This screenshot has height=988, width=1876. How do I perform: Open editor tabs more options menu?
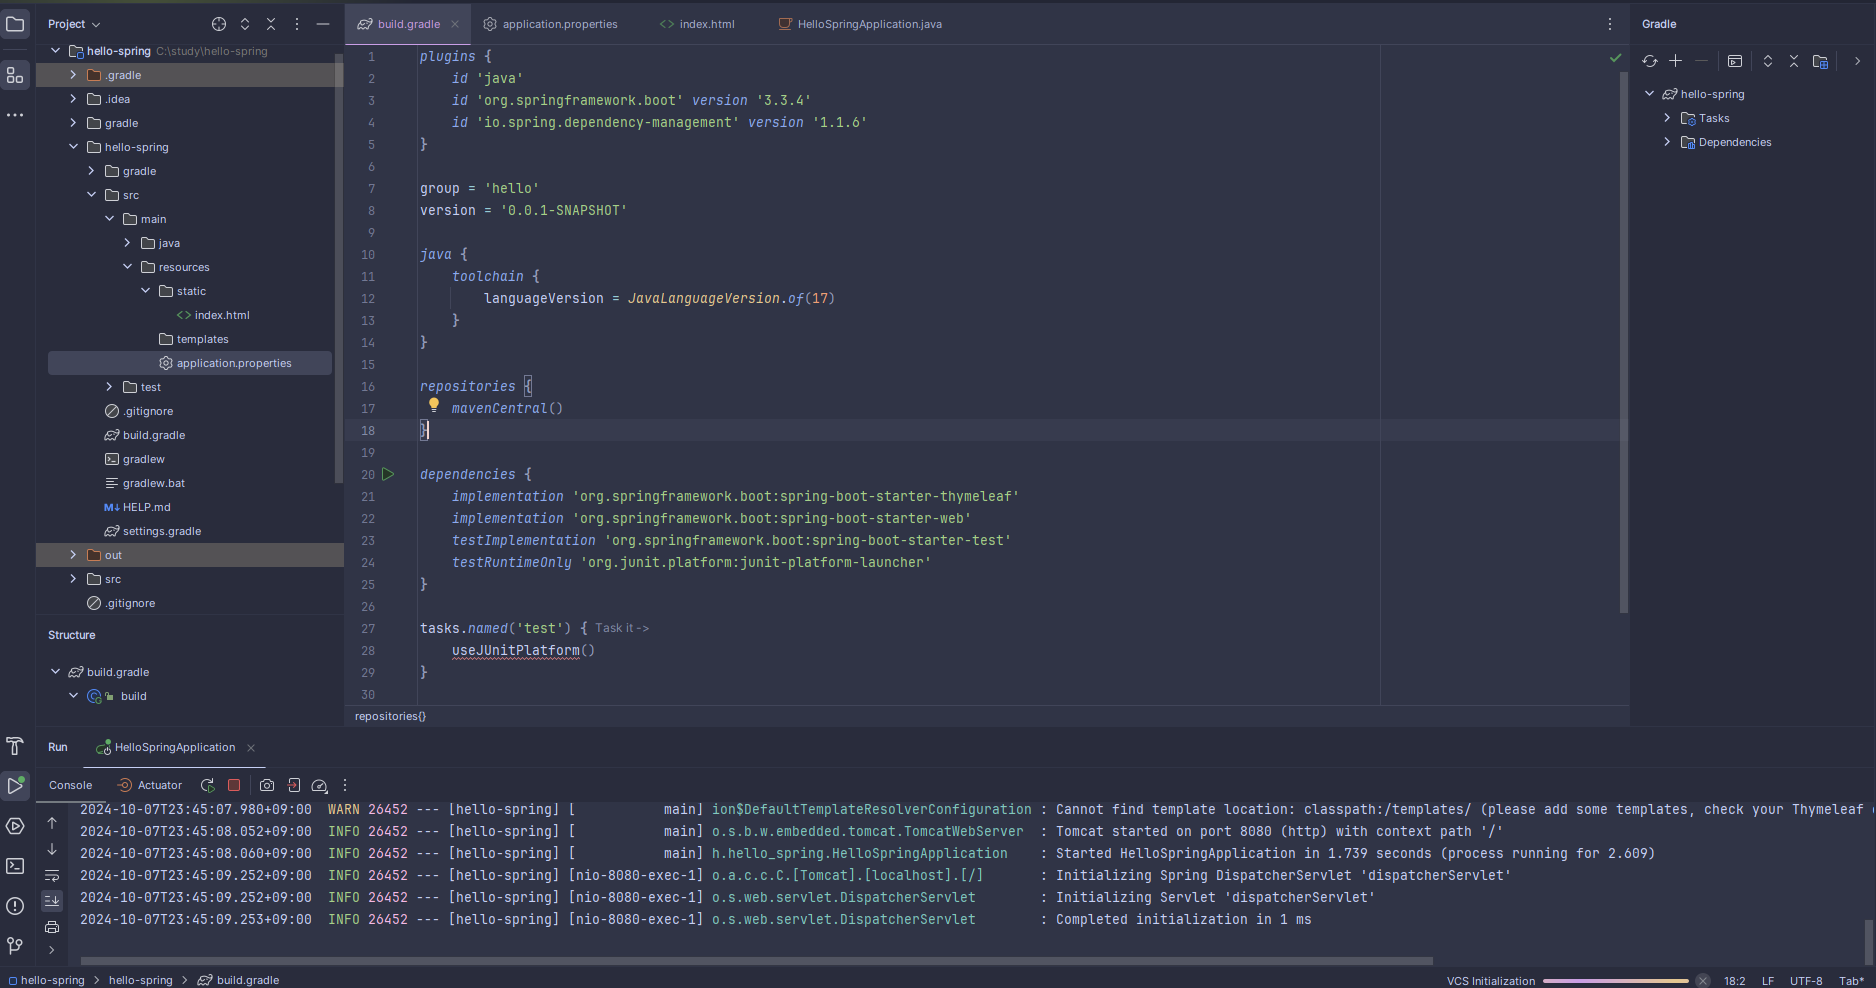point(1610,24)
